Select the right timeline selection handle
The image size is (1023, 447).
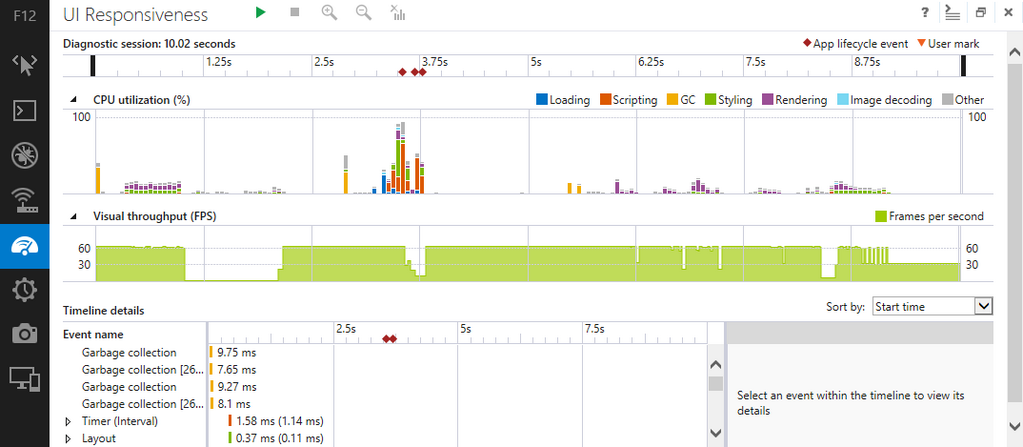(x=963, y=66)
